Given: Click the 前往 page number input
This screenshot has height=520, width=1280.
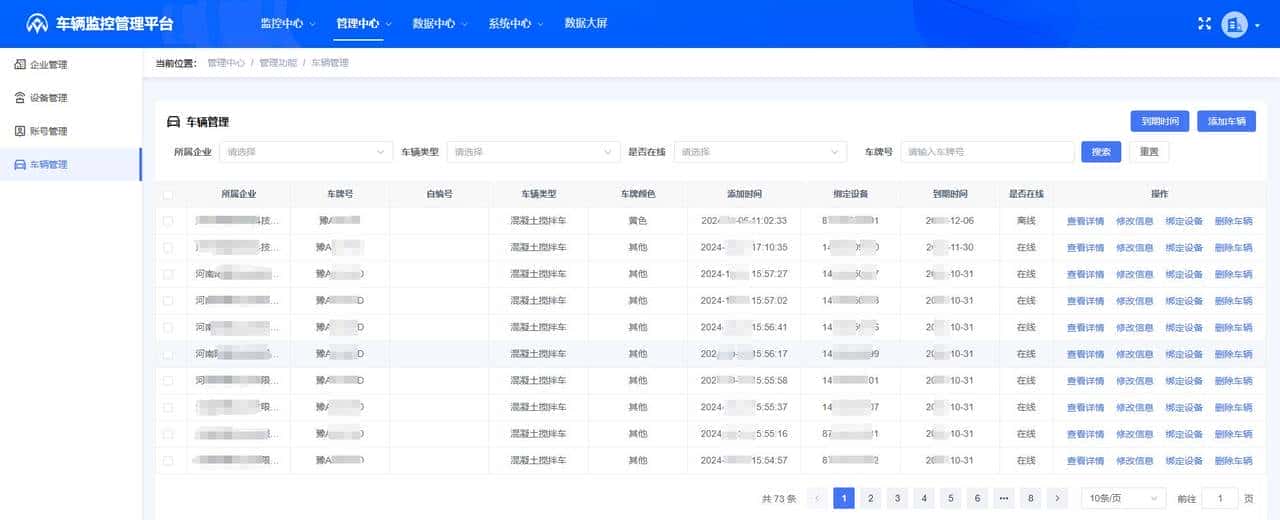Looking at the screenshot, I should (x=1219, y=498).
